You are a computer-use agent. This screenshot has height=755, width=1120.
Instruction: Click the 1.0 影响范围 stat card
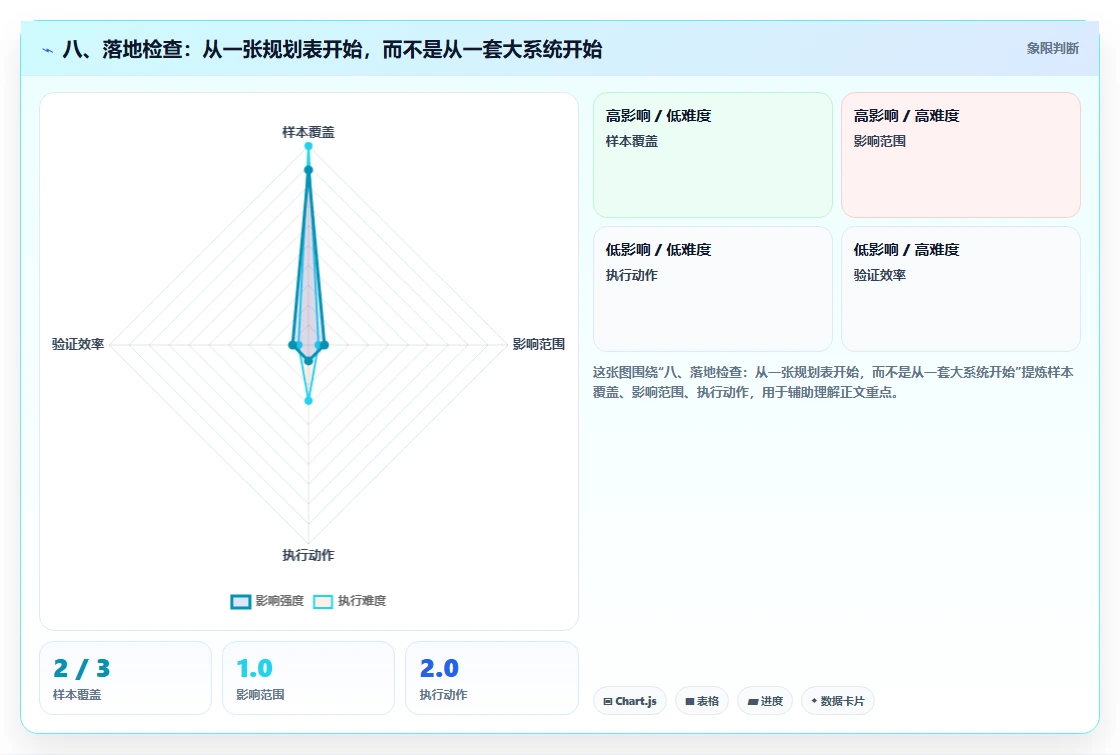click(309, 678)
